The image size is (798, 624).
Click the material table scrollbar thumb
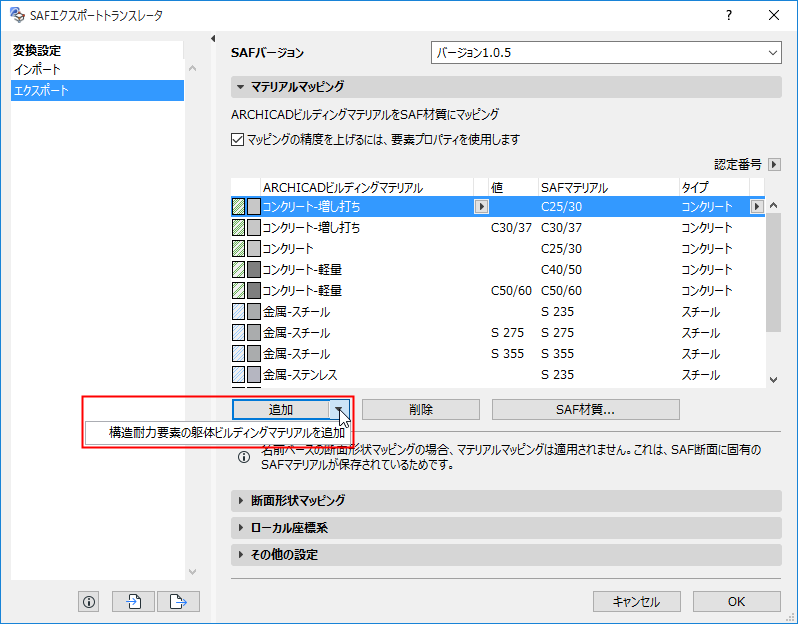pyautogui.click(x=774, y=272)
